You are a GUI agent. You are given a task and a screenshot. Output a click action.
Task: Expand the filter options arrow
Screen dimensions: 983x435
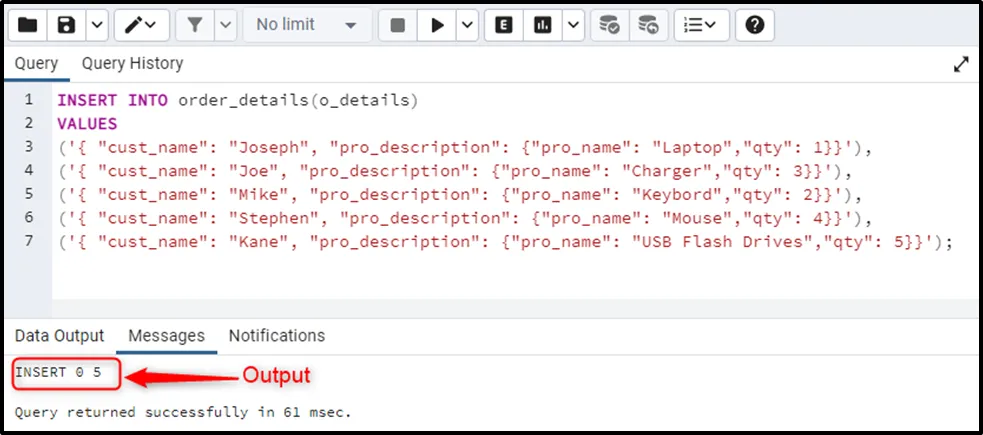pos(224,25)
